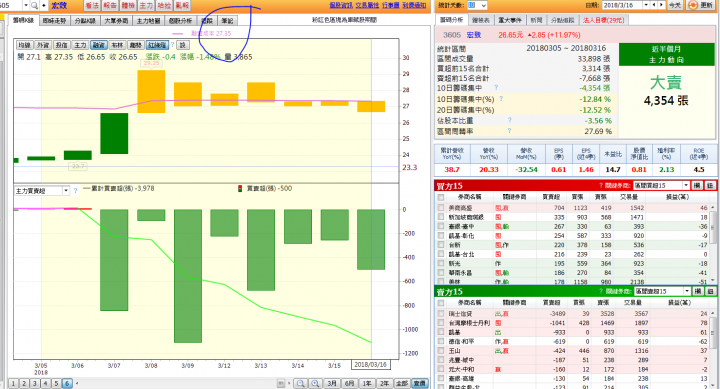Click help icon beside 區間周轉率

[510, 131]
